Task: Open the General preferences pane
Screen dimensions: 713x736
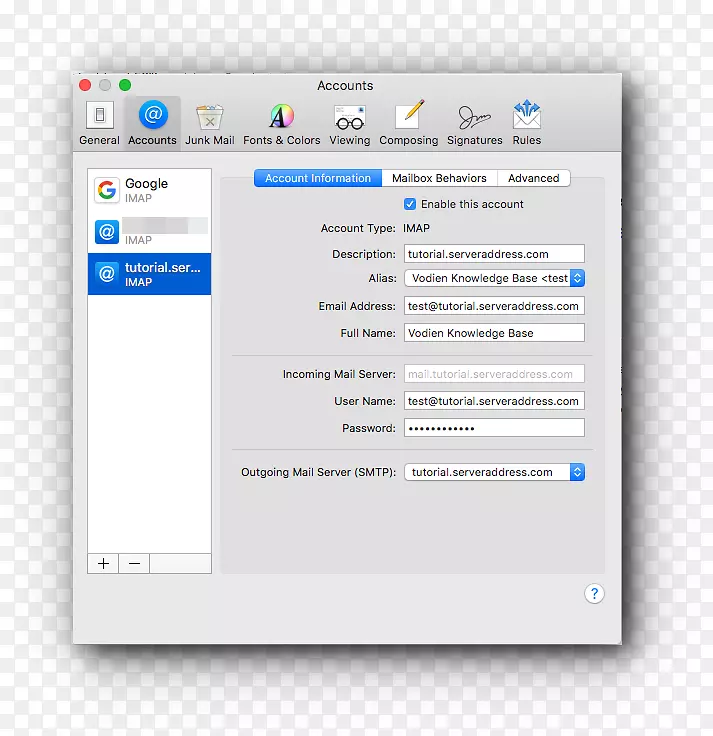Action: (x=99, y=123)
